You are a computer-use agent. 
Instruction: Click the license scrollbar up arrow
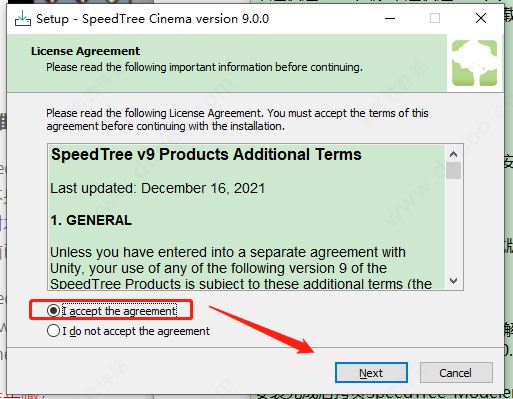coord(453,154)
